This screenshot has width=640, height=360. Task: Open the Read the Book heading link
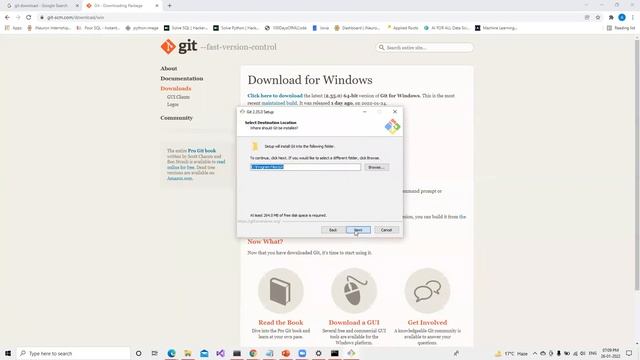click(x=281, y=322)
